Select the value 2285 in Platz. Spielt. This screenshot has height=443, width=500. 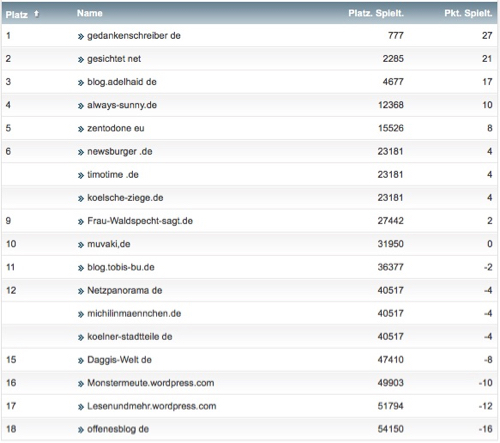point(393,59)
